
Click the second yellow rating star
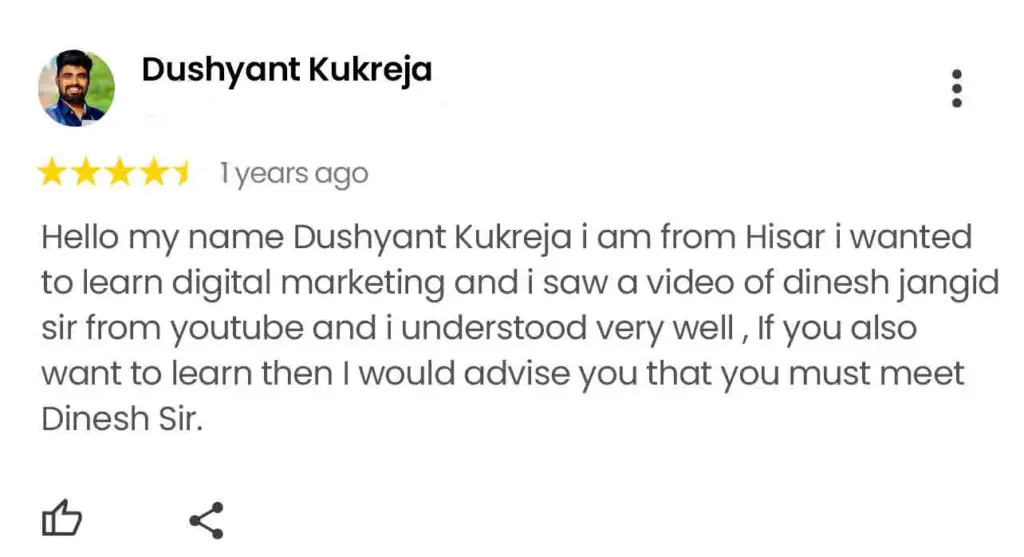[85, 174]
